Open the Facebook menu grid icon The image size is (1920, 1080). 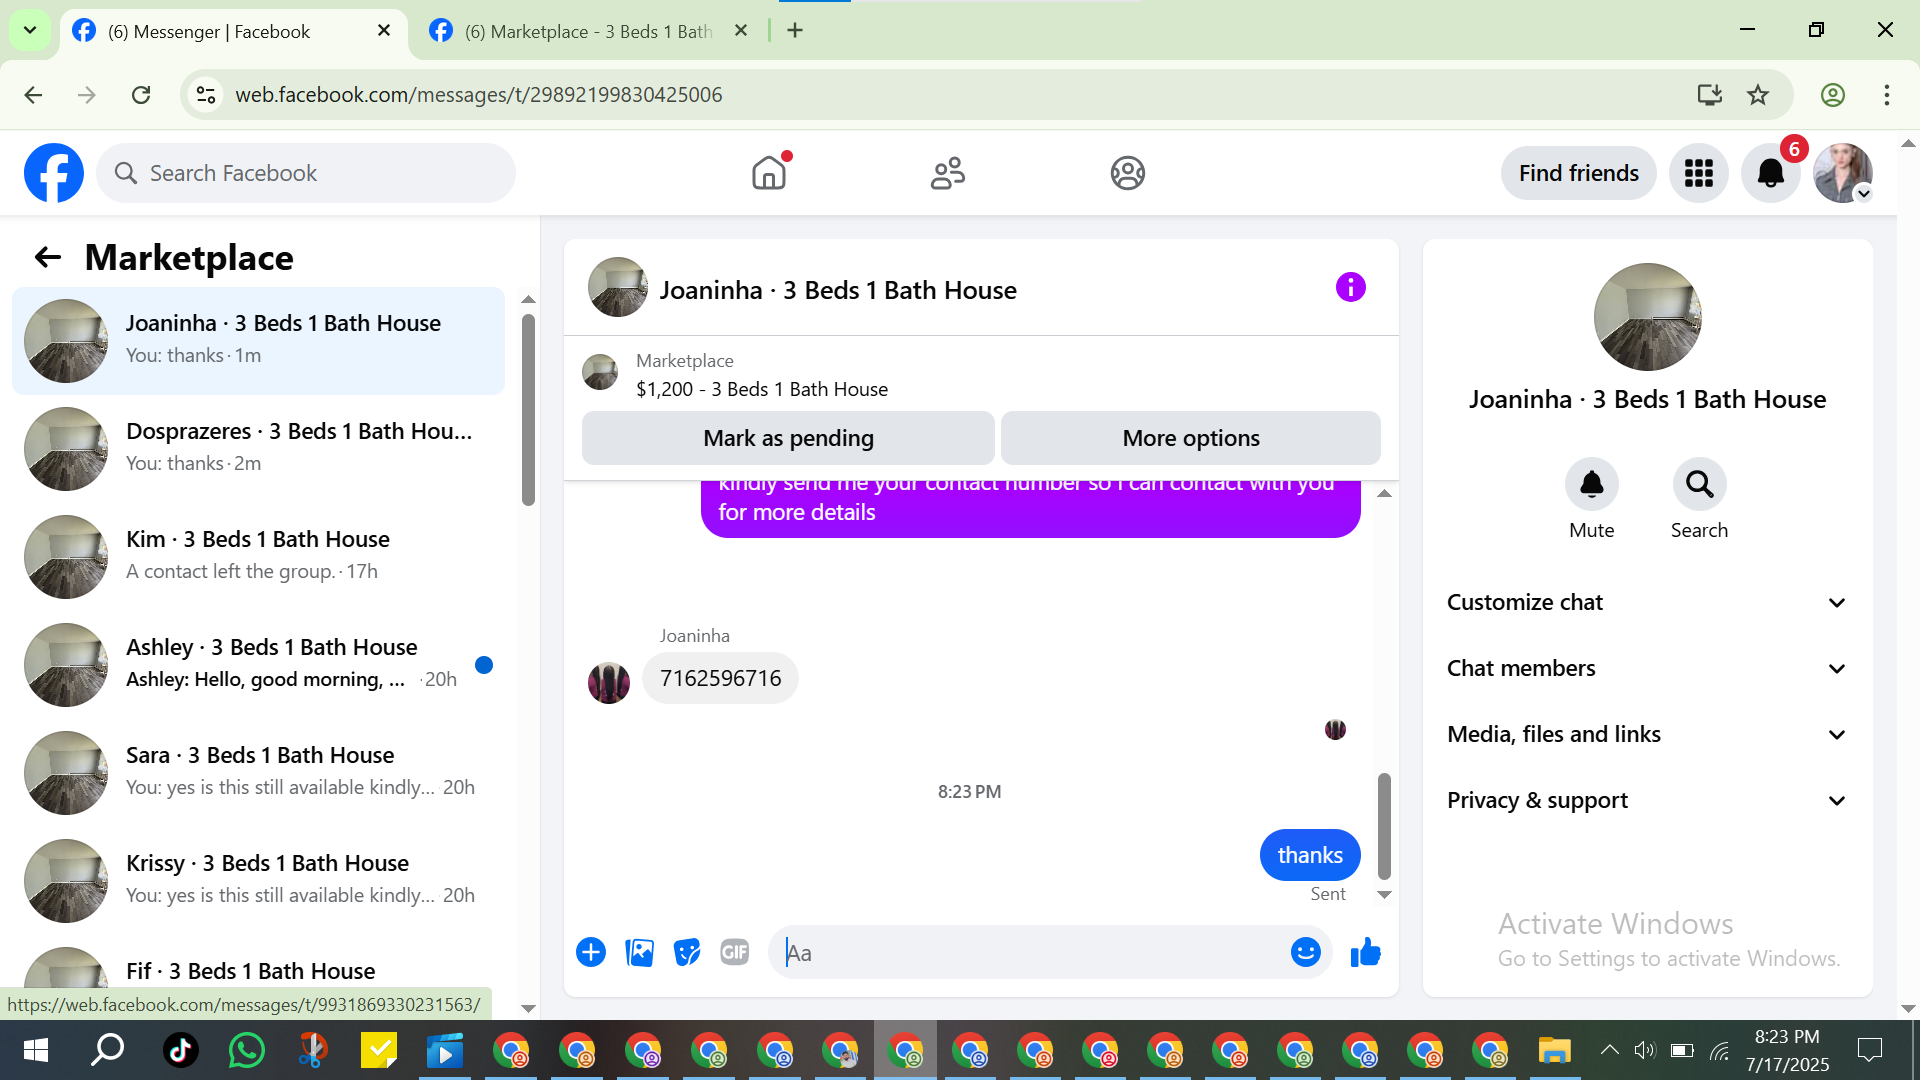coord(1698,173)
